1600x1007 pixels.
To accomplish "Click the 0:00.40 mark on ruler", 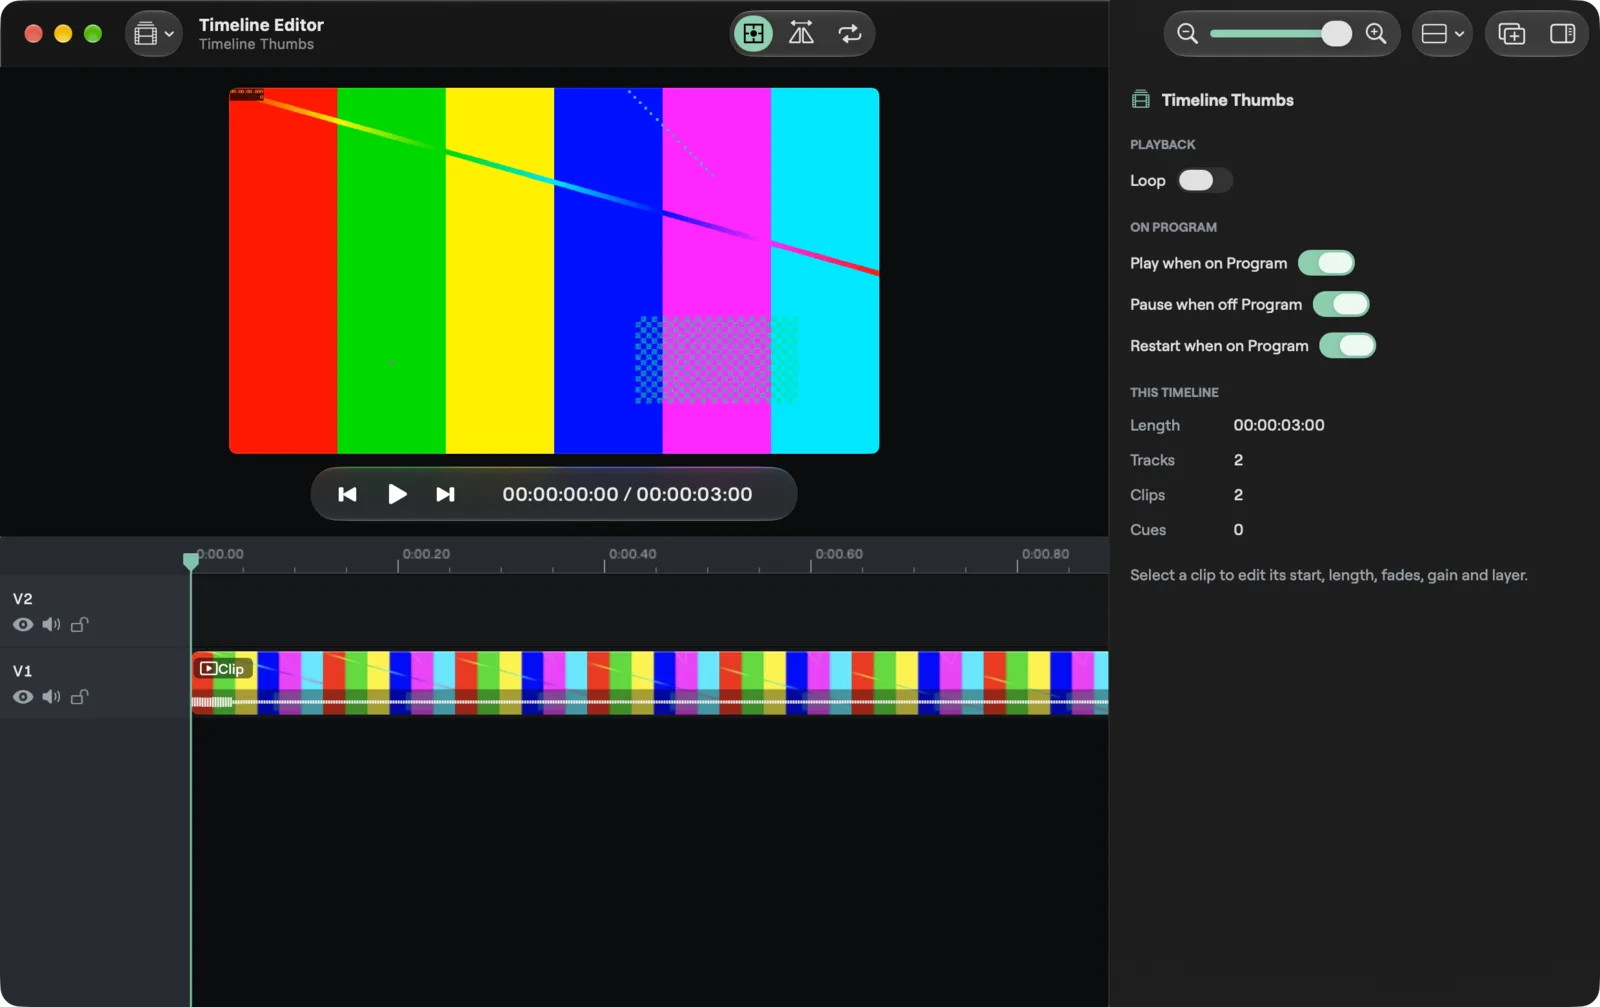I will coord(633,554).
